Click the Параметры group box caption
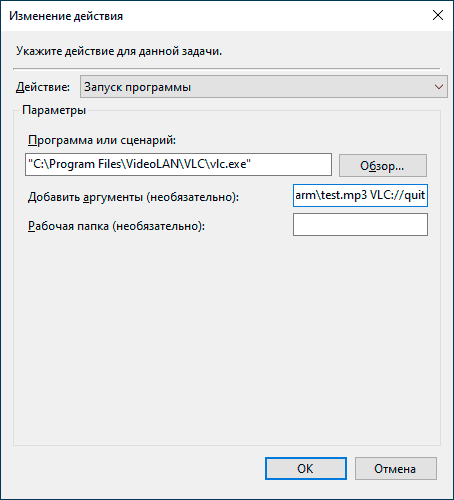 (x=54, y=110)
